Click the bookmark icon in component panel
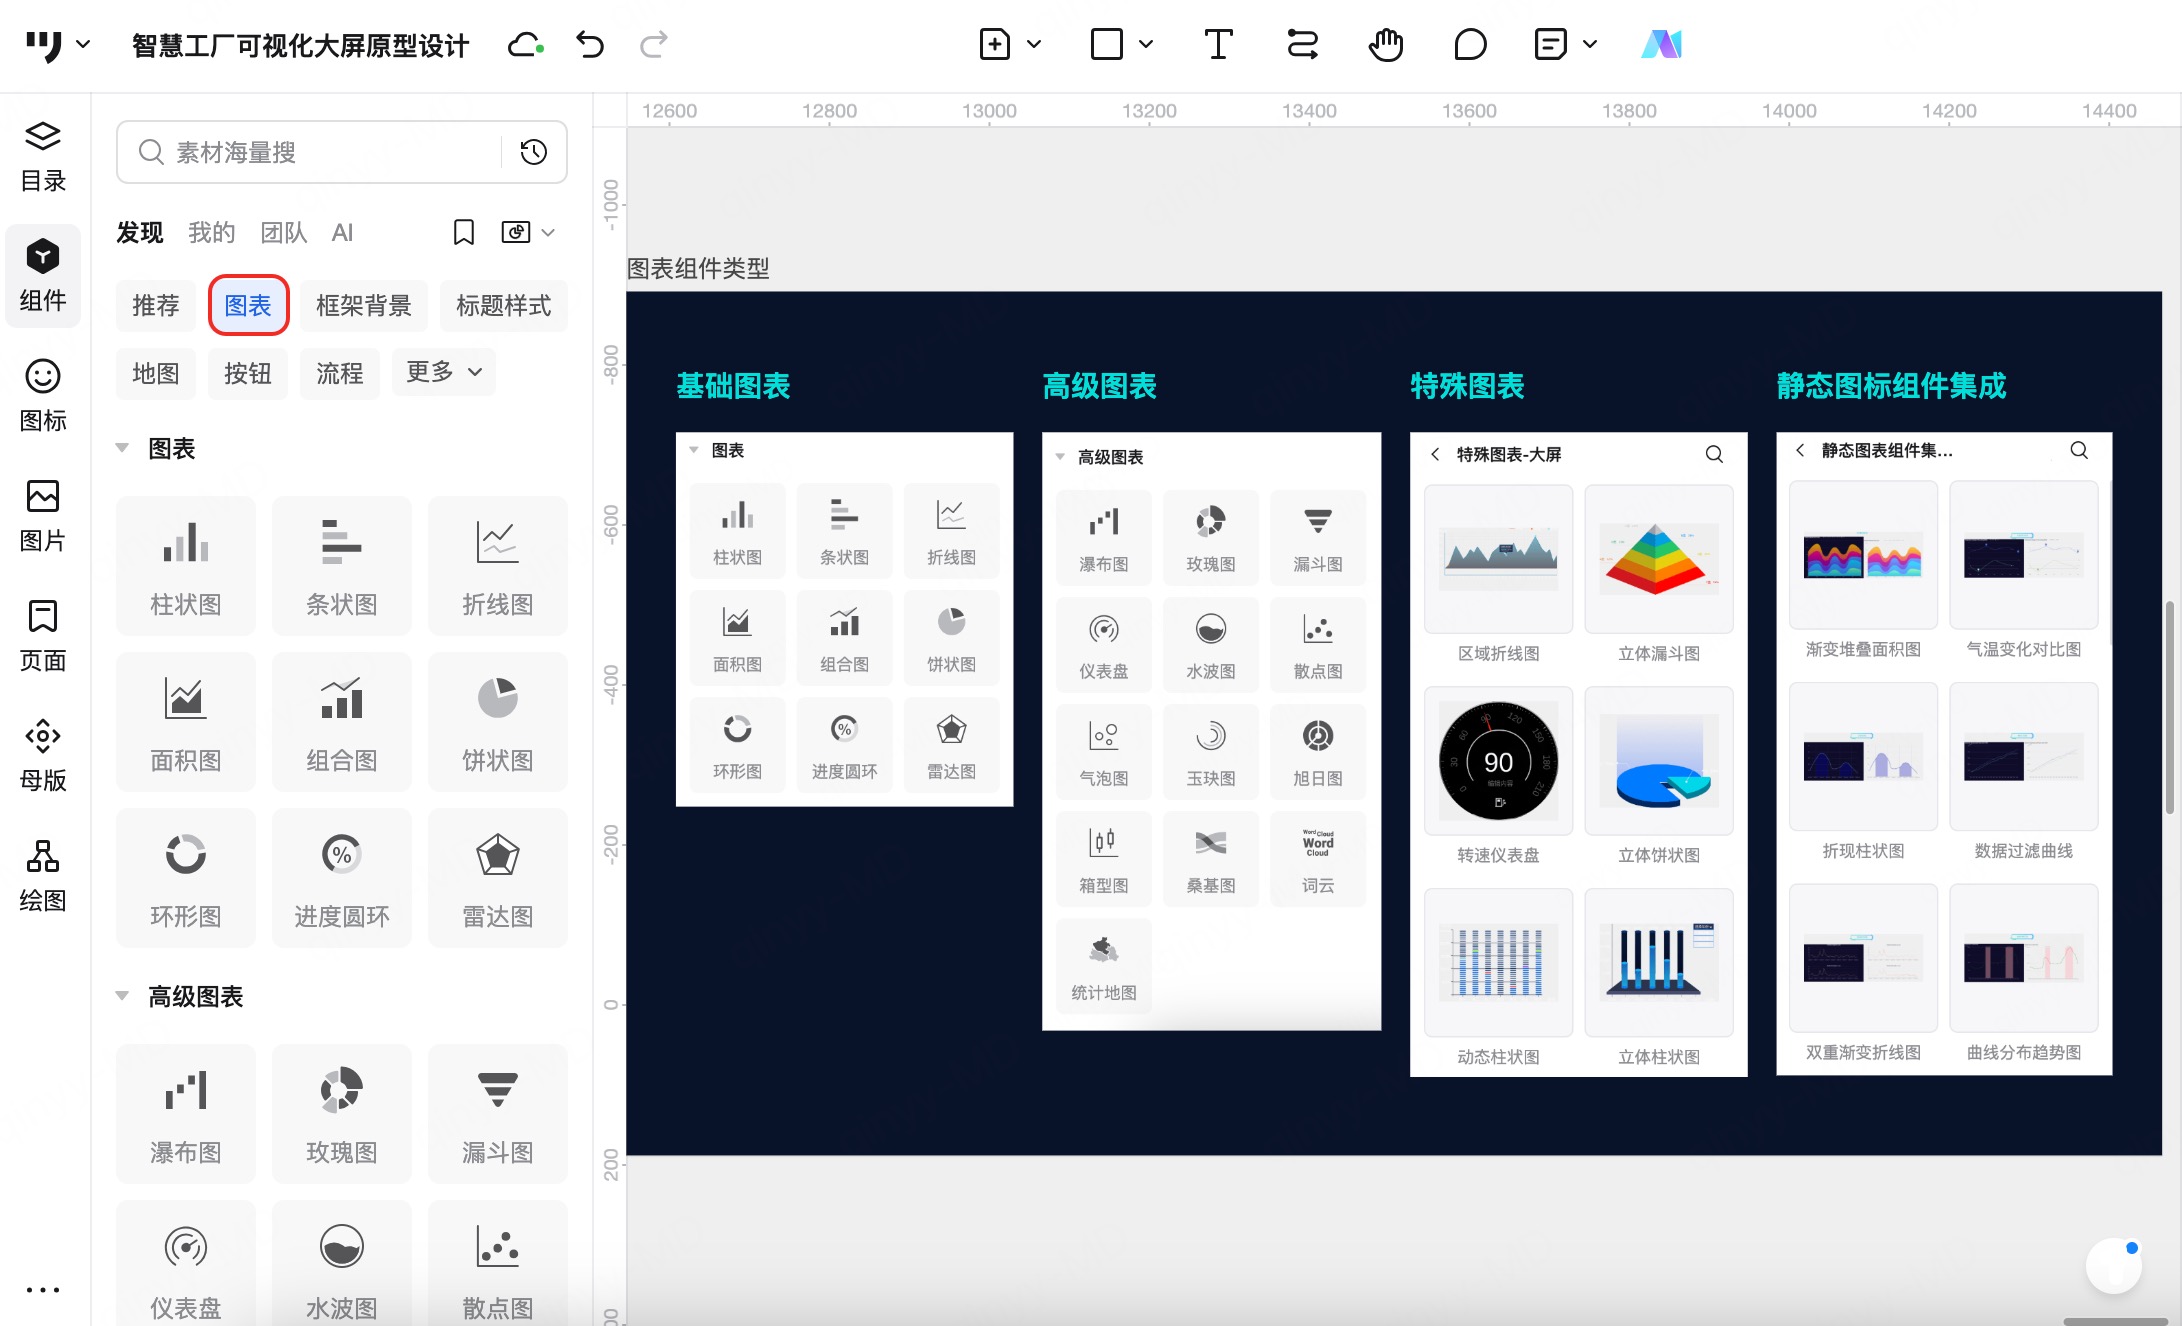This screenshot has width=2182, height=1326. point(463,233)
